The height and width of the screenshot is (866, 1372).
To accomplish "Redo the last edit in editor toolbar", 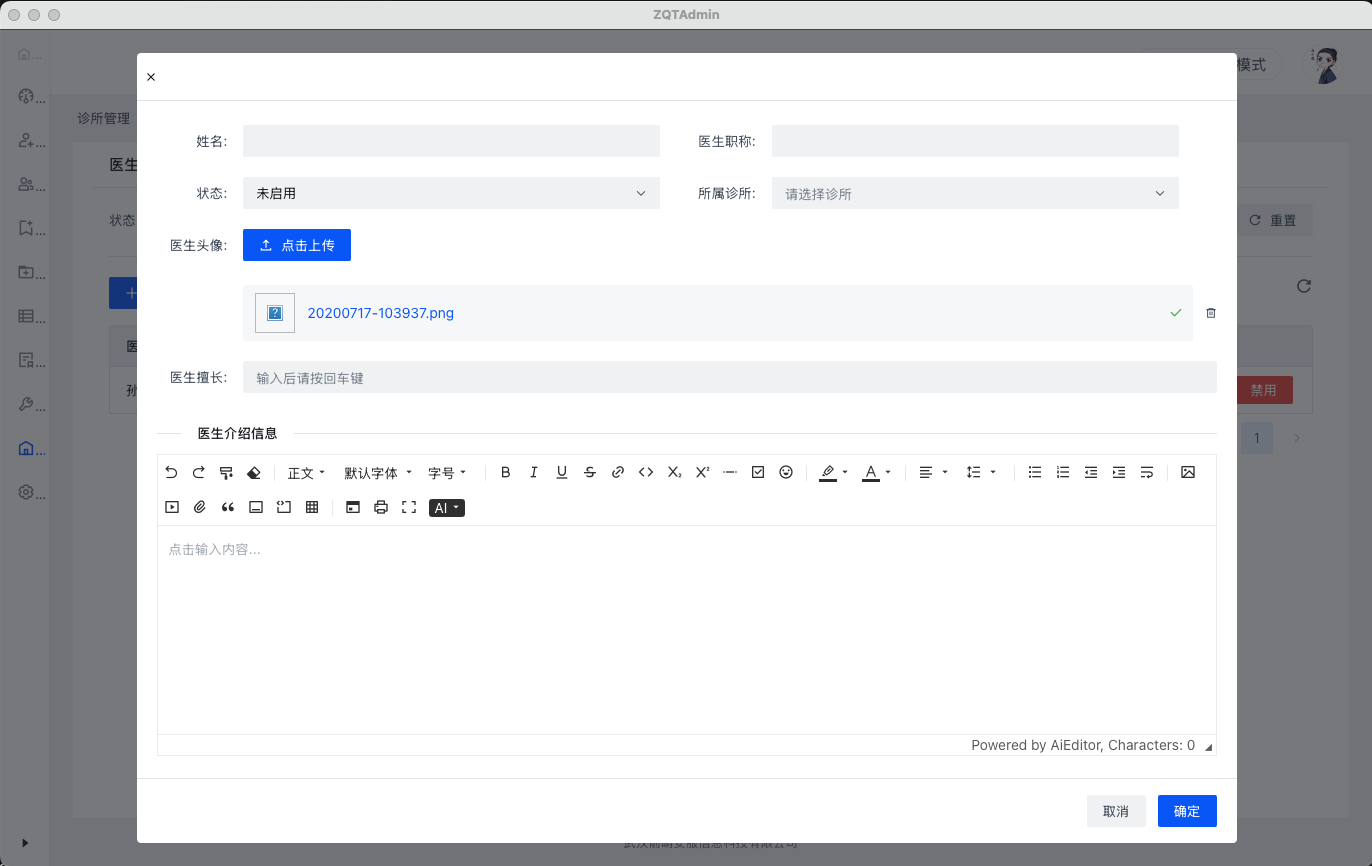I will [x=198, y=472].
